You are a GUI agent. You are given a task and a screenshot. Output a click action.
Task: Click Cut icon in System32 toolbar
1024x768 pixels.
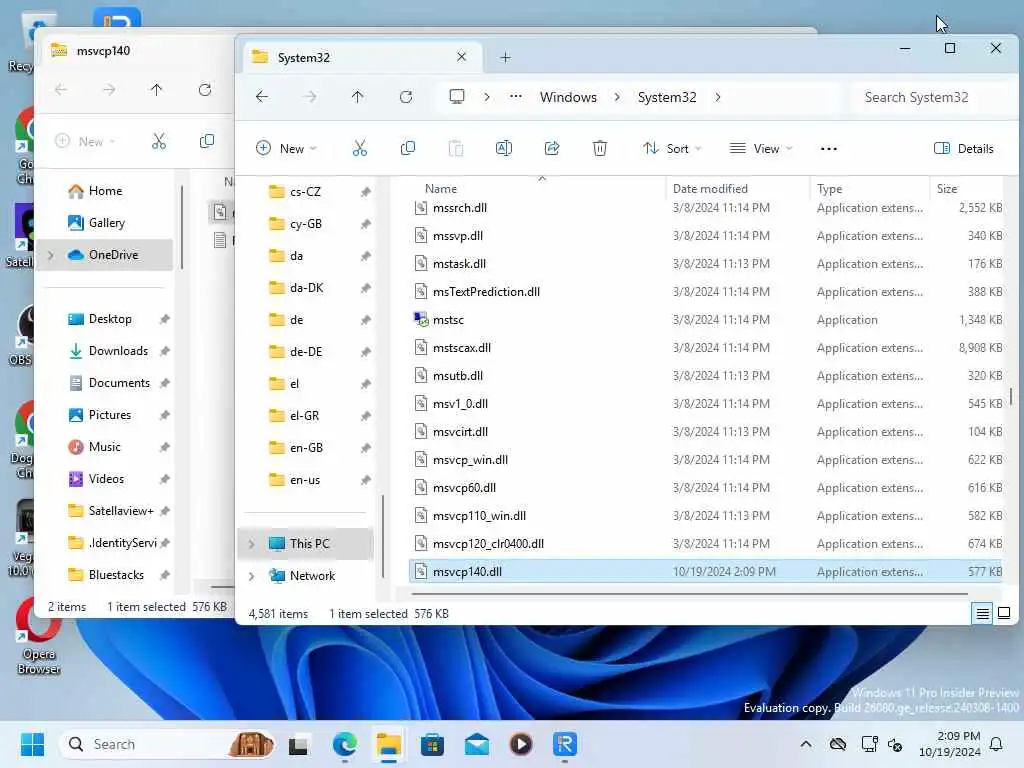360,148
